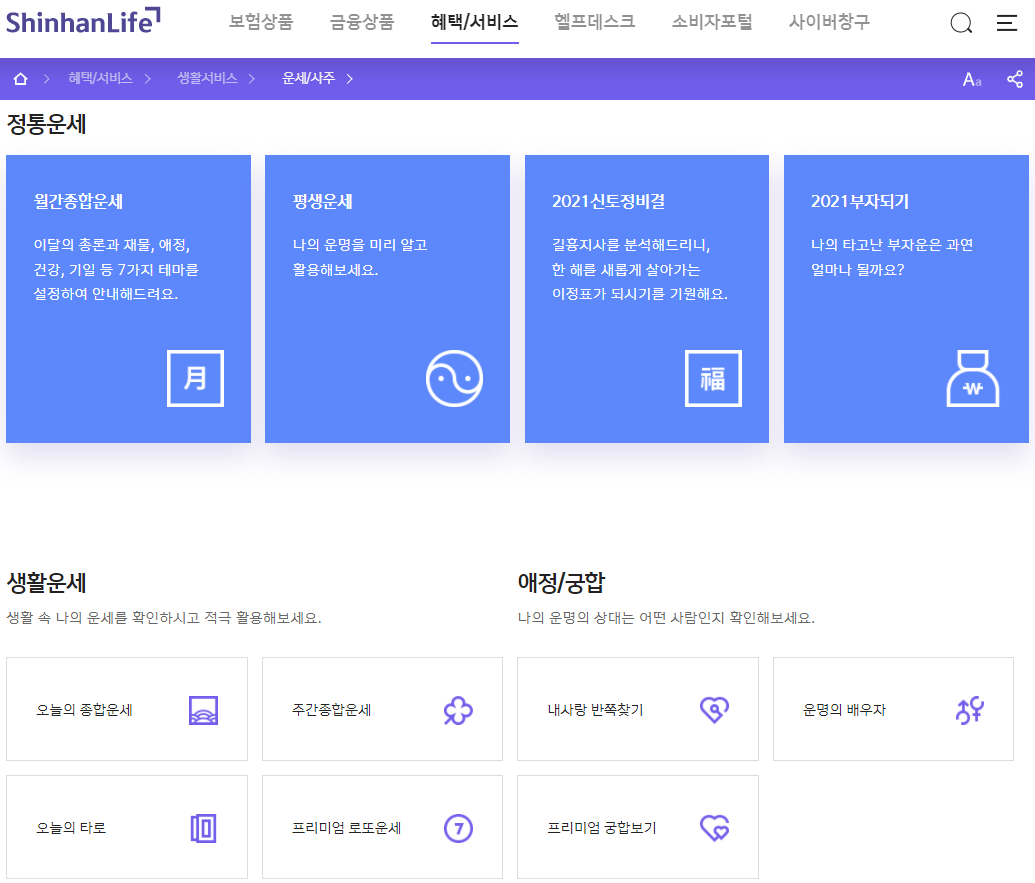
Task: Click the yin-yang icon on the 평생운세 card
Action: pos(455,378)
